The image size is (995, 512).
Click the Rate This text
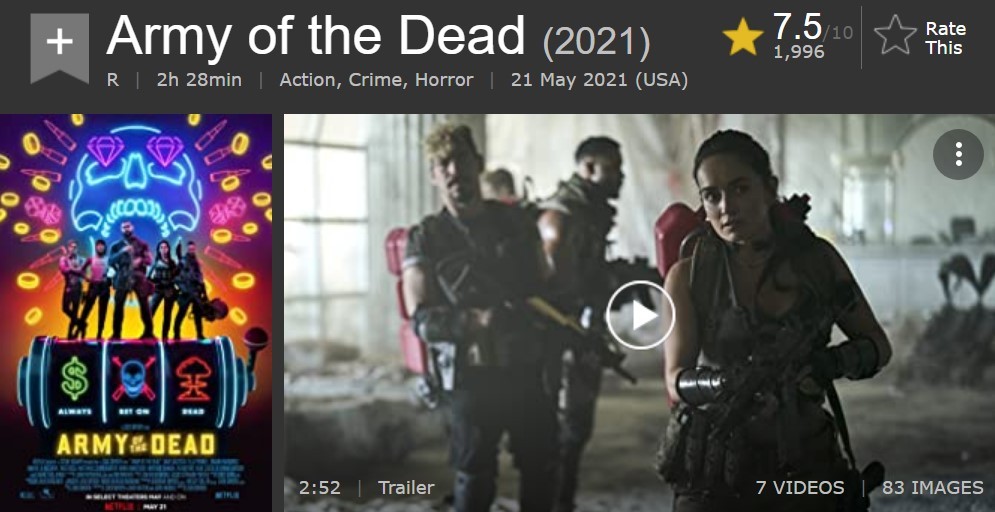point(946,38)
